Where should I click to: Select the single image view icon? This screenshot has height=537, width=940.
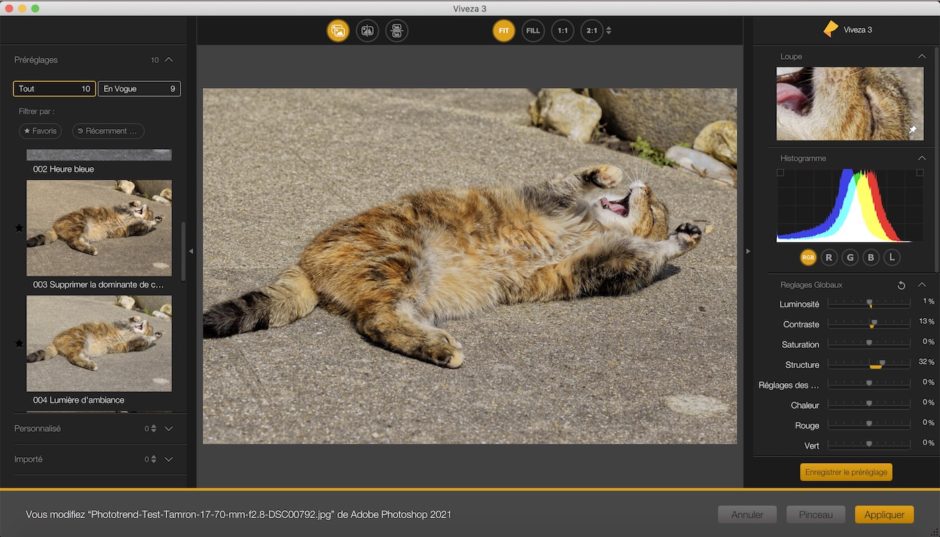point(338,31)
